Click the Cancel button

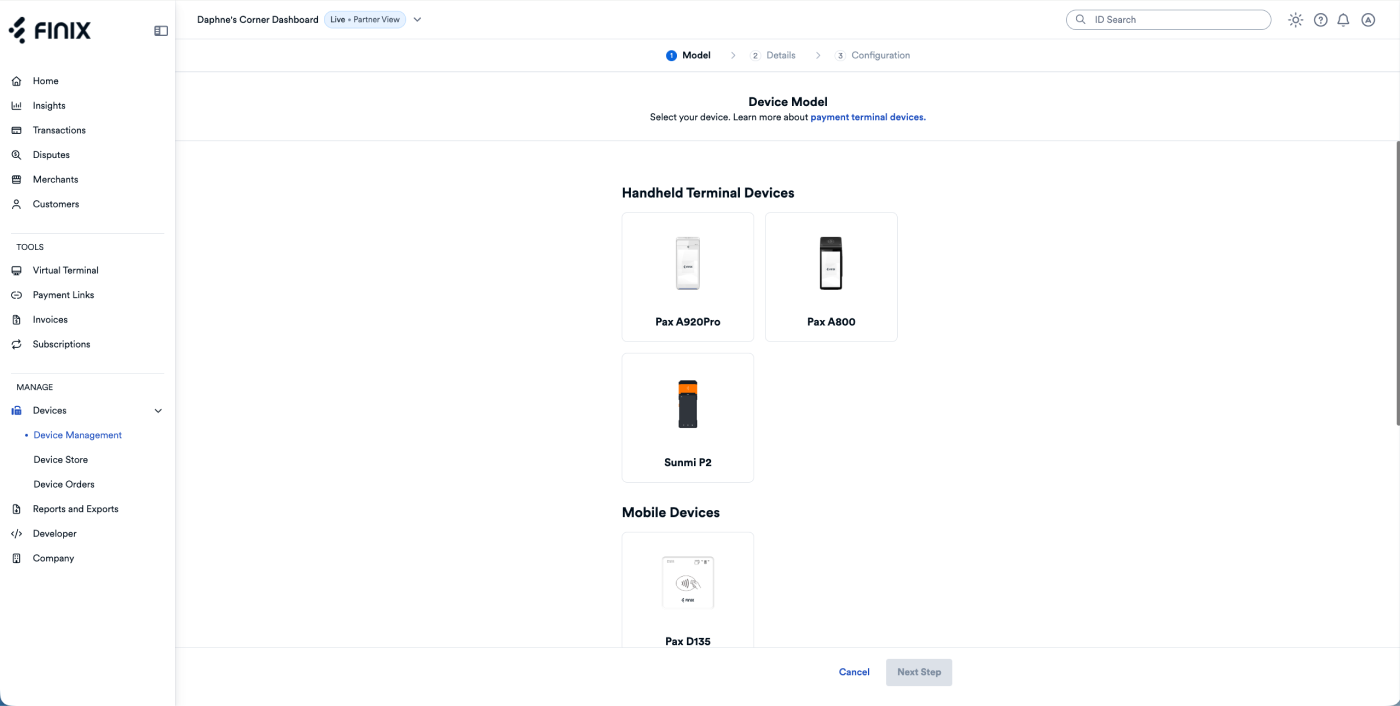[854, 672]
